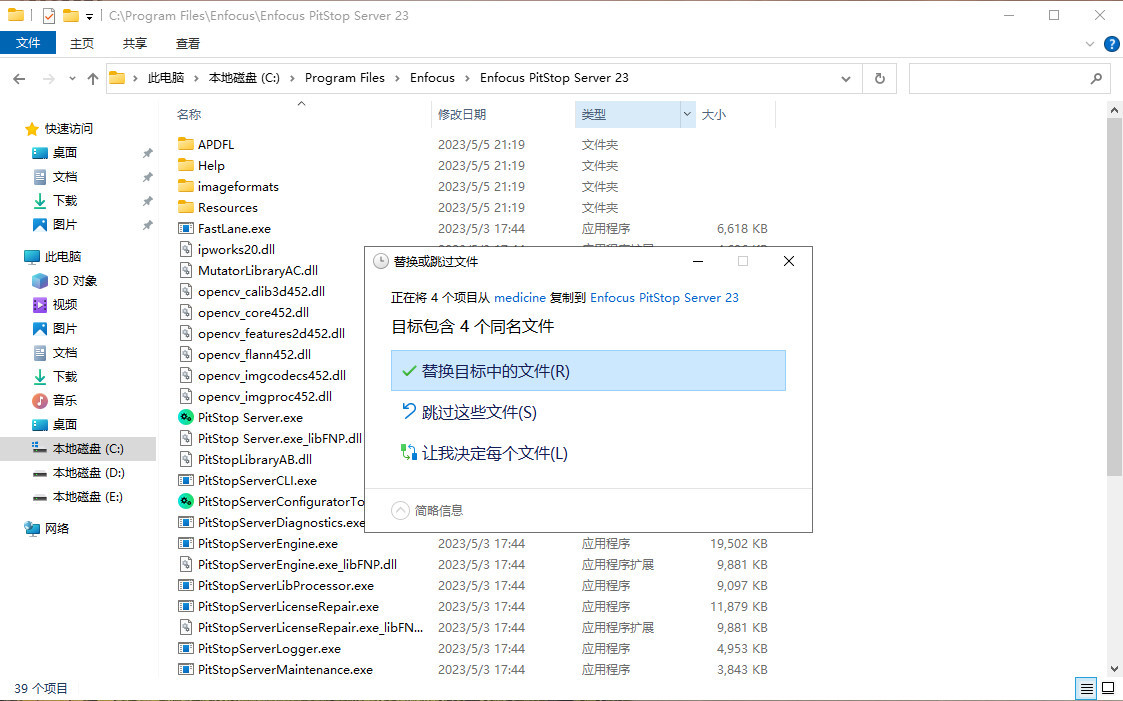This screenshot has width=1123, height=701.
Task: Switch to the 共享 ribbon tab
Action: coord(135,43)
